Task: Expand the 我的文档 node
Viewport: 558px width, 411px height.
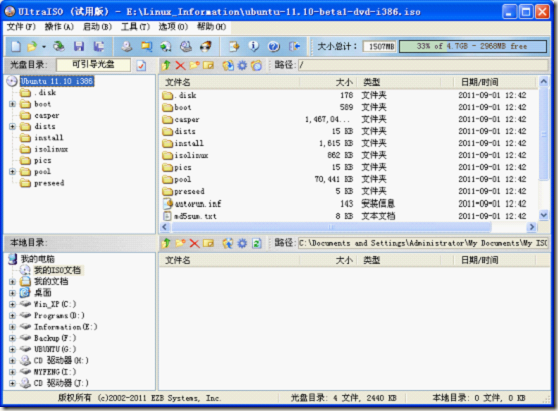Action: coord(12,281)
